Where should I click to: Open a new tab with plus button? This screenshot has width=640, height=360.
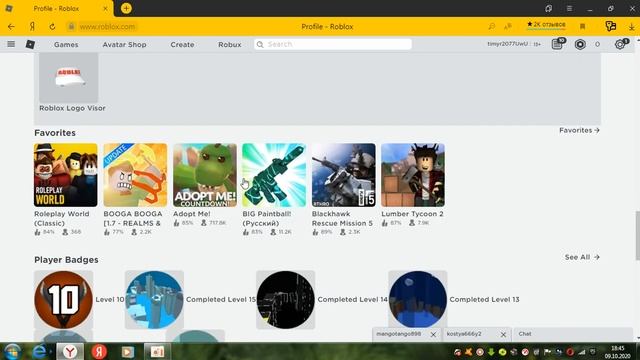126,8
